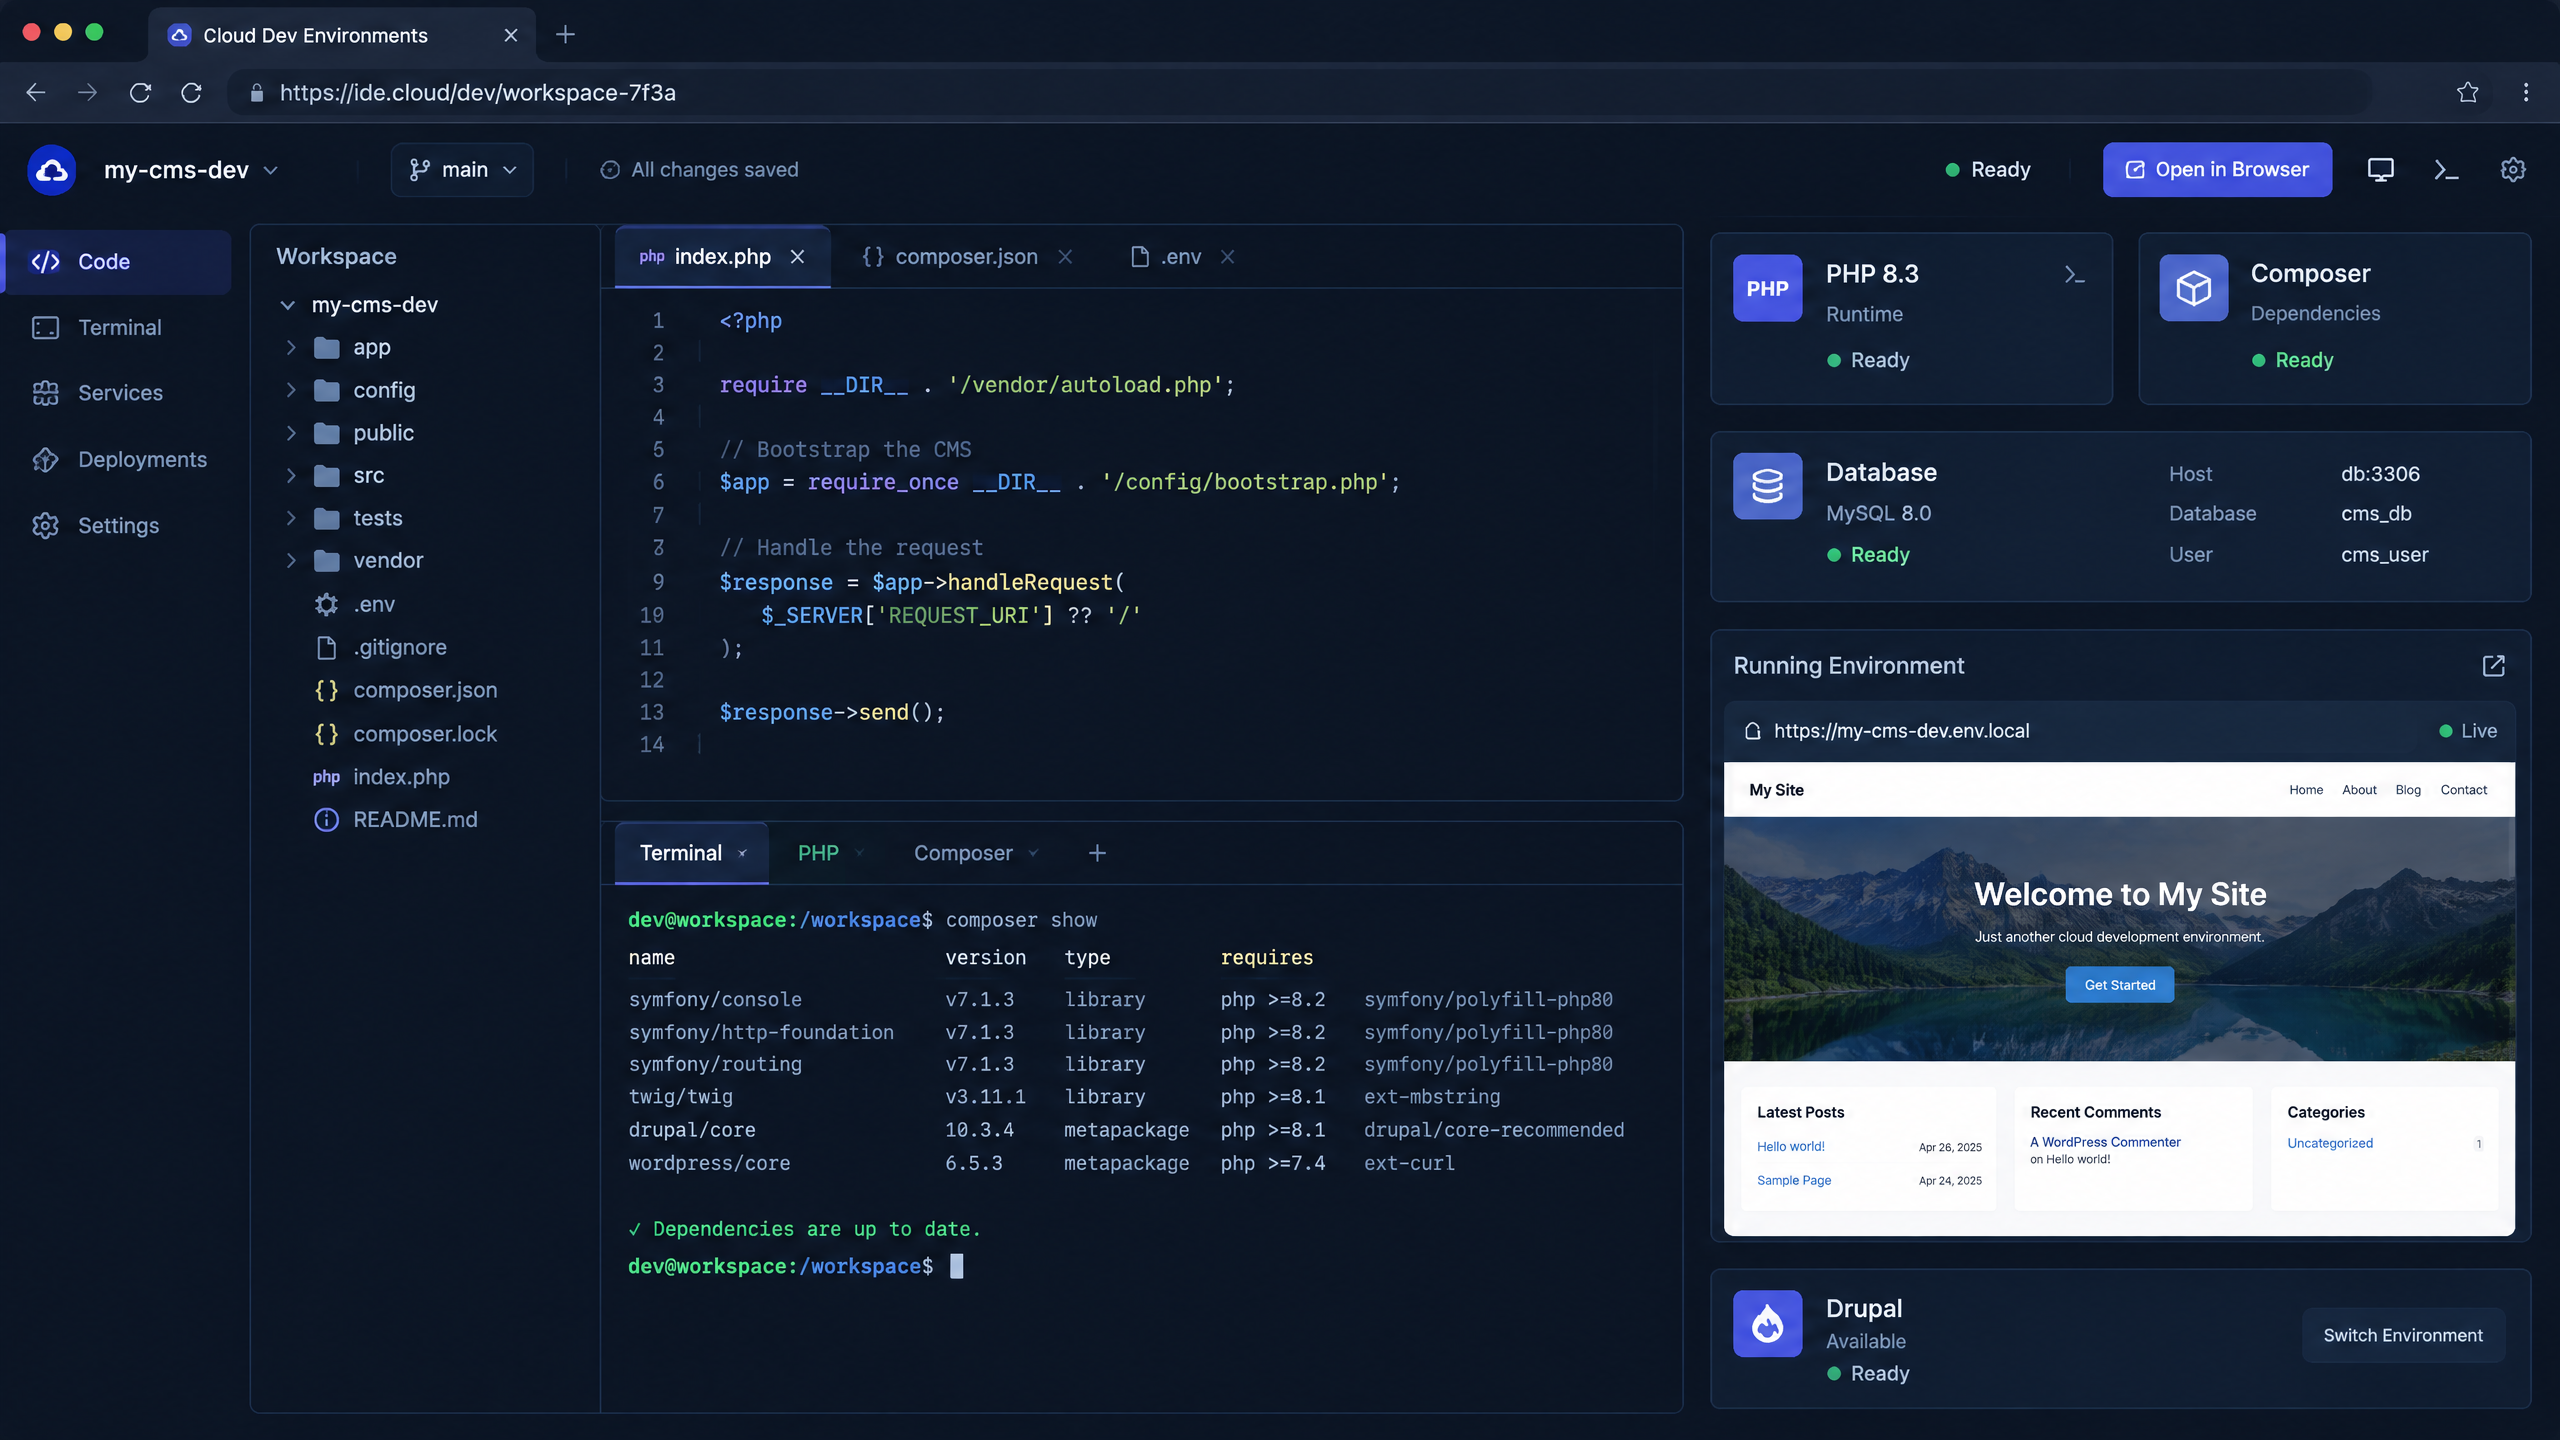Collapse the my-cms-dev root folder
The image size is (2560, 1440).
[x=288, y=305]
